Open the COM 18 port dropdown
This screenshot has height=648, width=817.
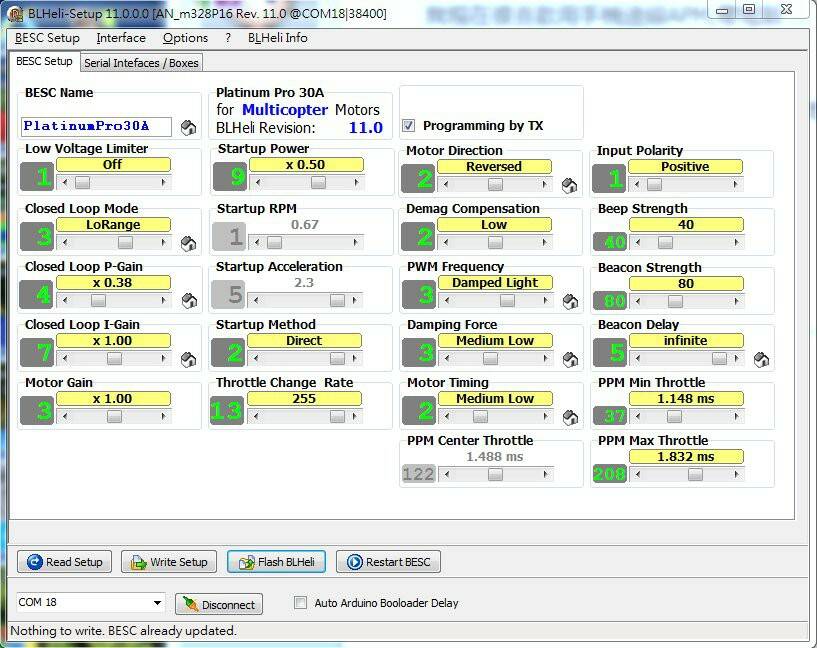click(157, 603)
